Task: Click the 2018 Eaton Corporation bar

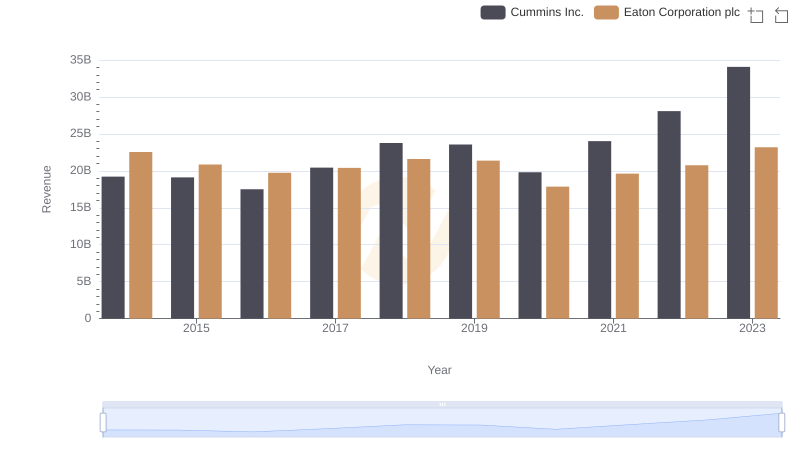Action: (419, 239)
